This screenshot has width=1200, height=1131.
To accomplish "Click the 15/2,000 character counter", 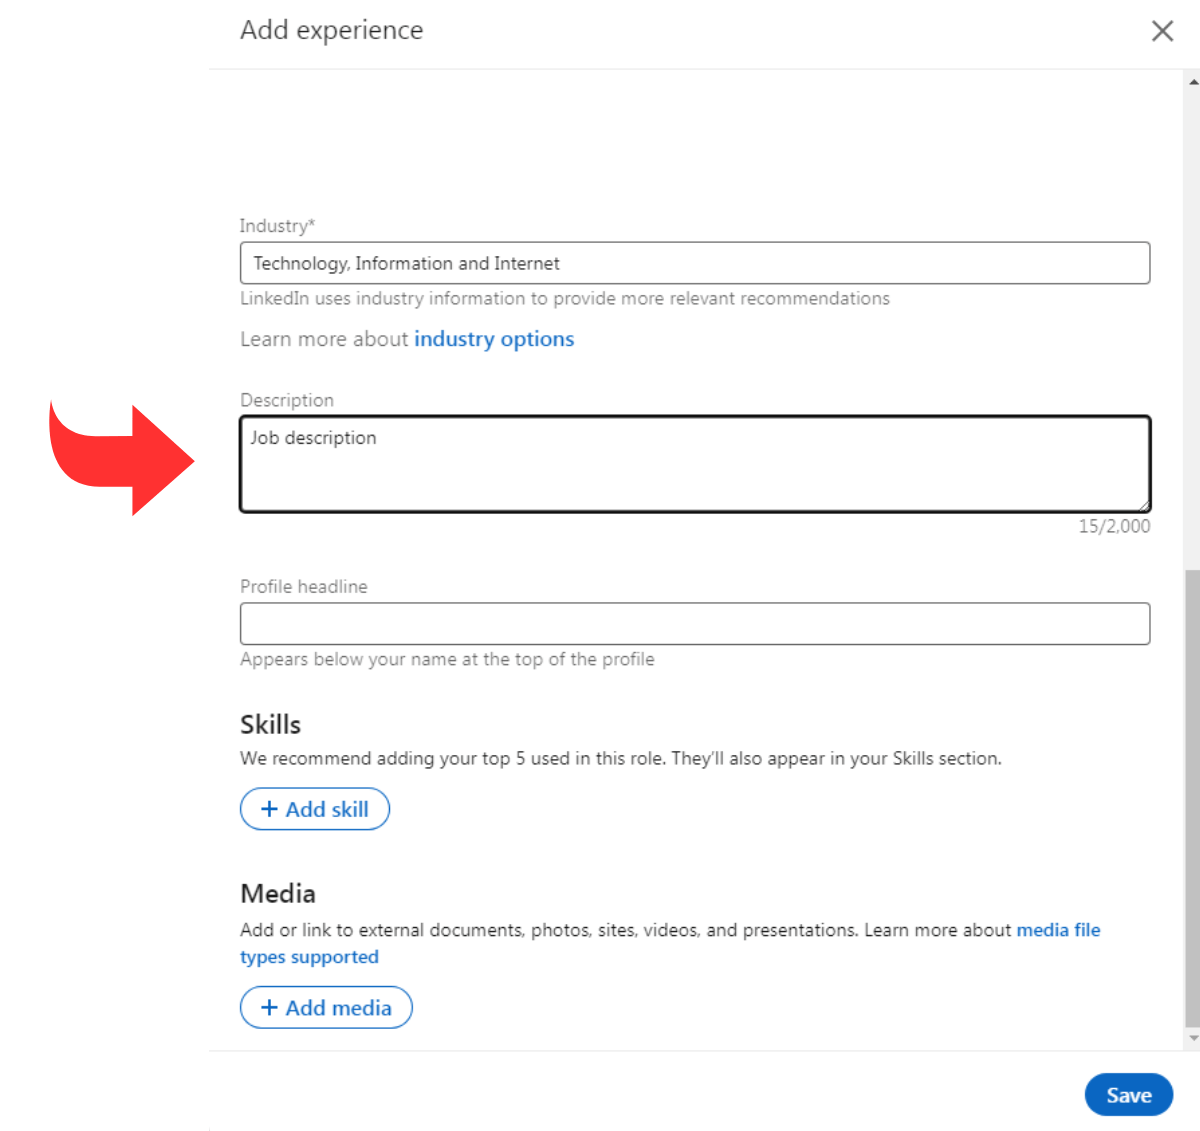I will (x=1114, y=526).
